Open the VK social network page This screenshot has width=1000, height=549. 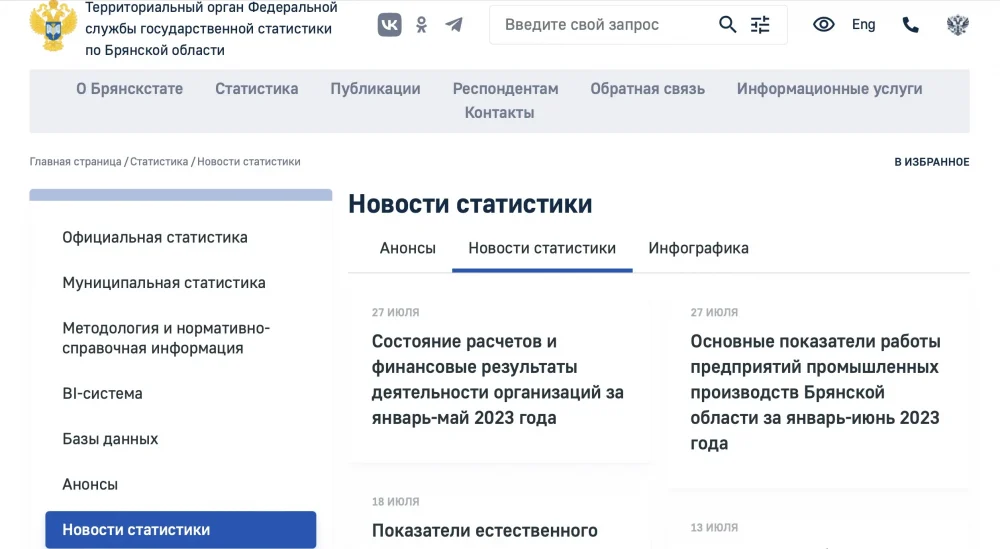[x=389, y=25]
